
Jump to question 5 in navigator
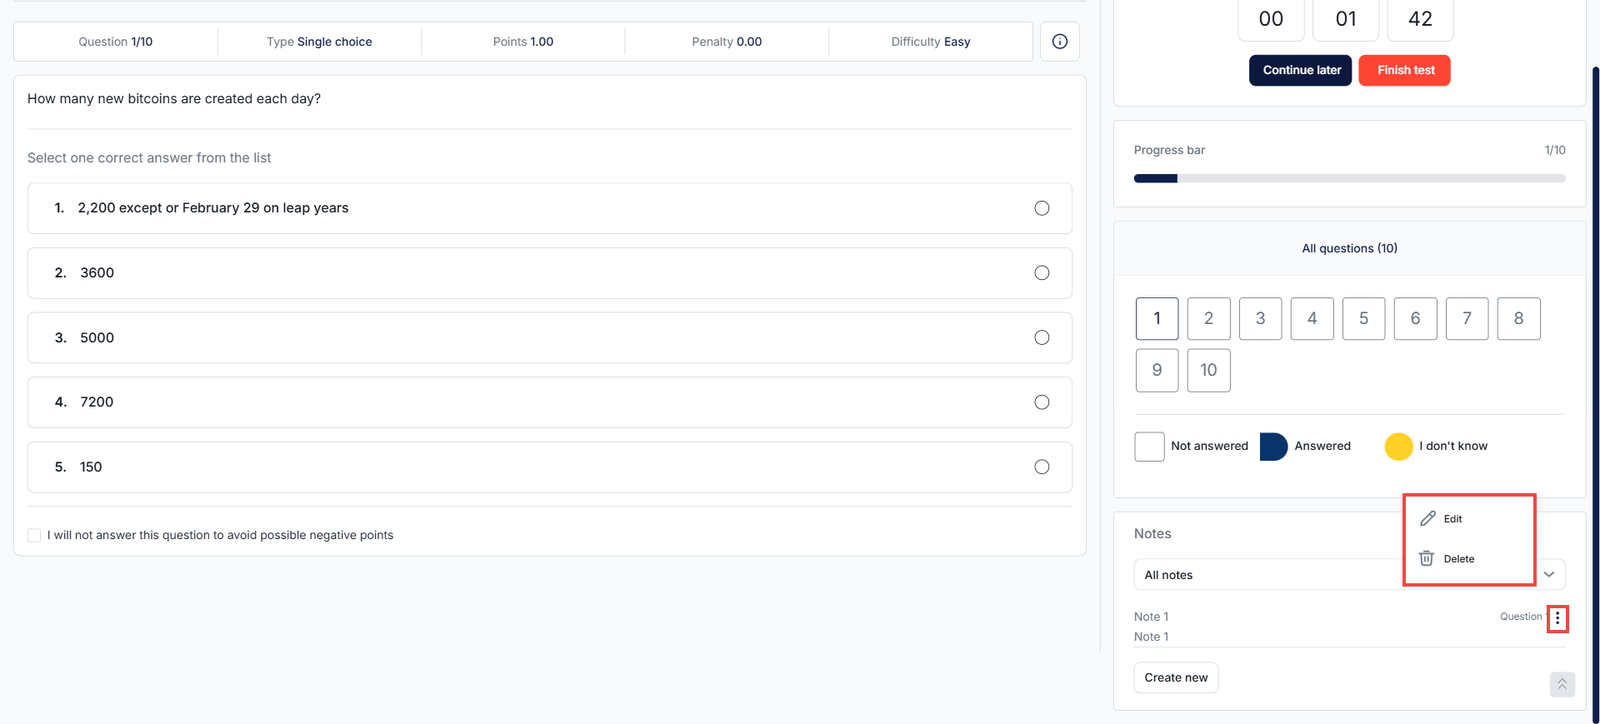coord(1363,319)
